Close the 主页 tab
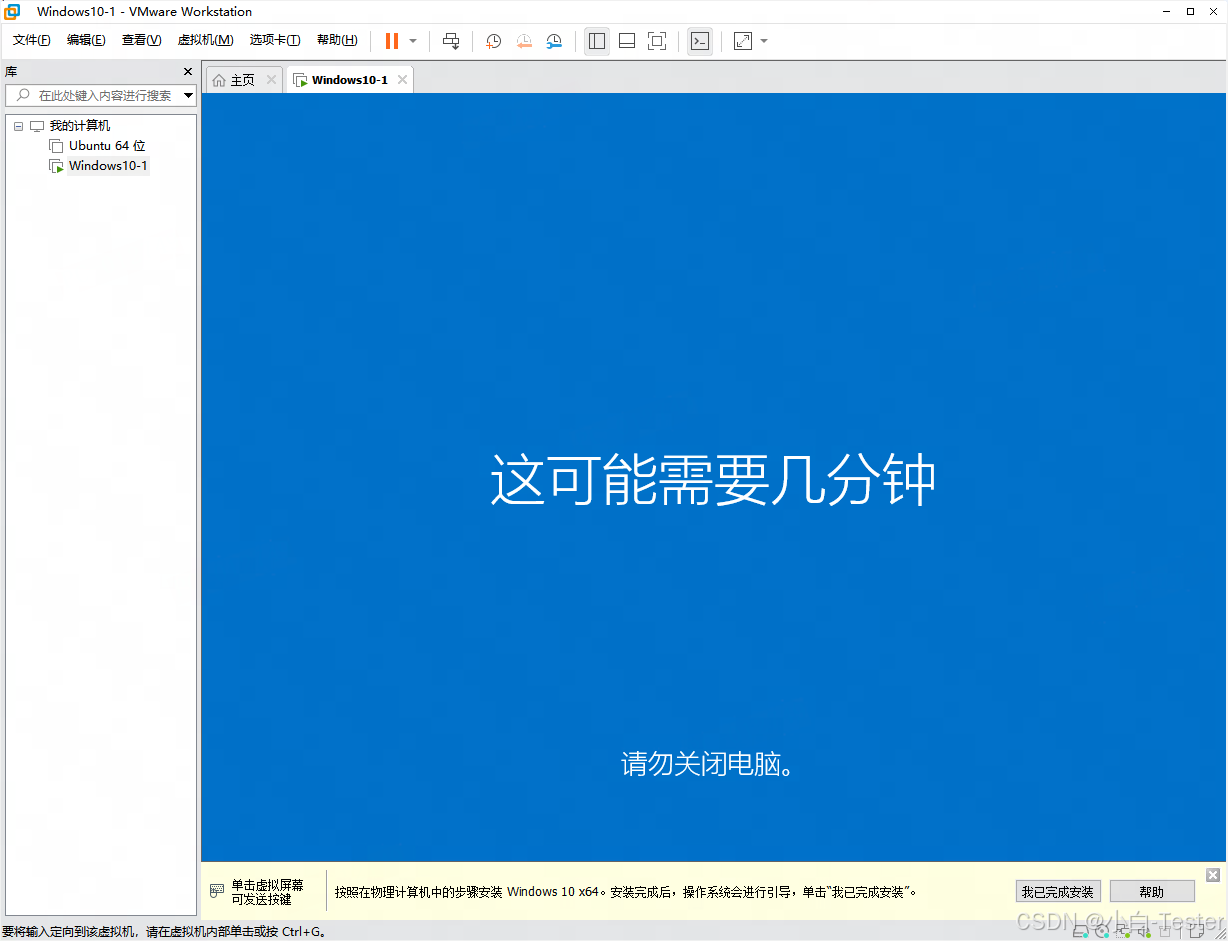Image resolution: width=1228 pixels, height=941 pixels. [271, 80]
